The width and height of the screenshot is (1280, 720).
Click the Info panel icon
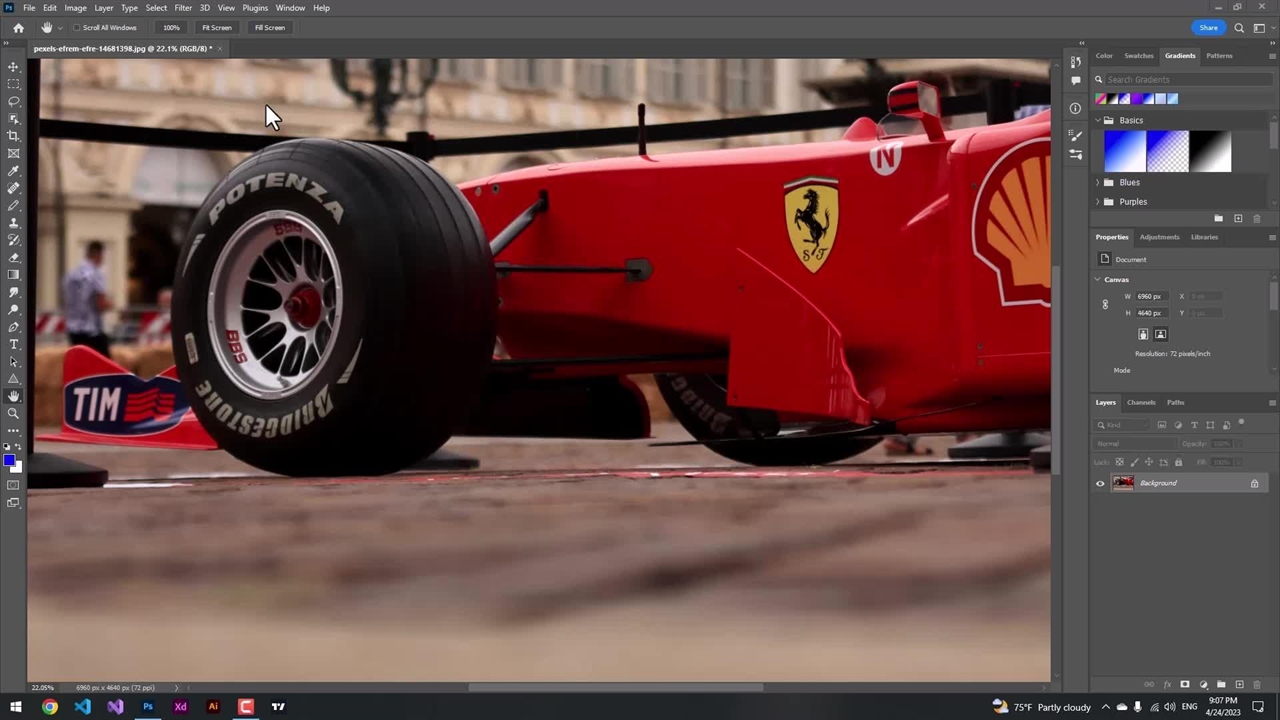(x=1075, y=108)
